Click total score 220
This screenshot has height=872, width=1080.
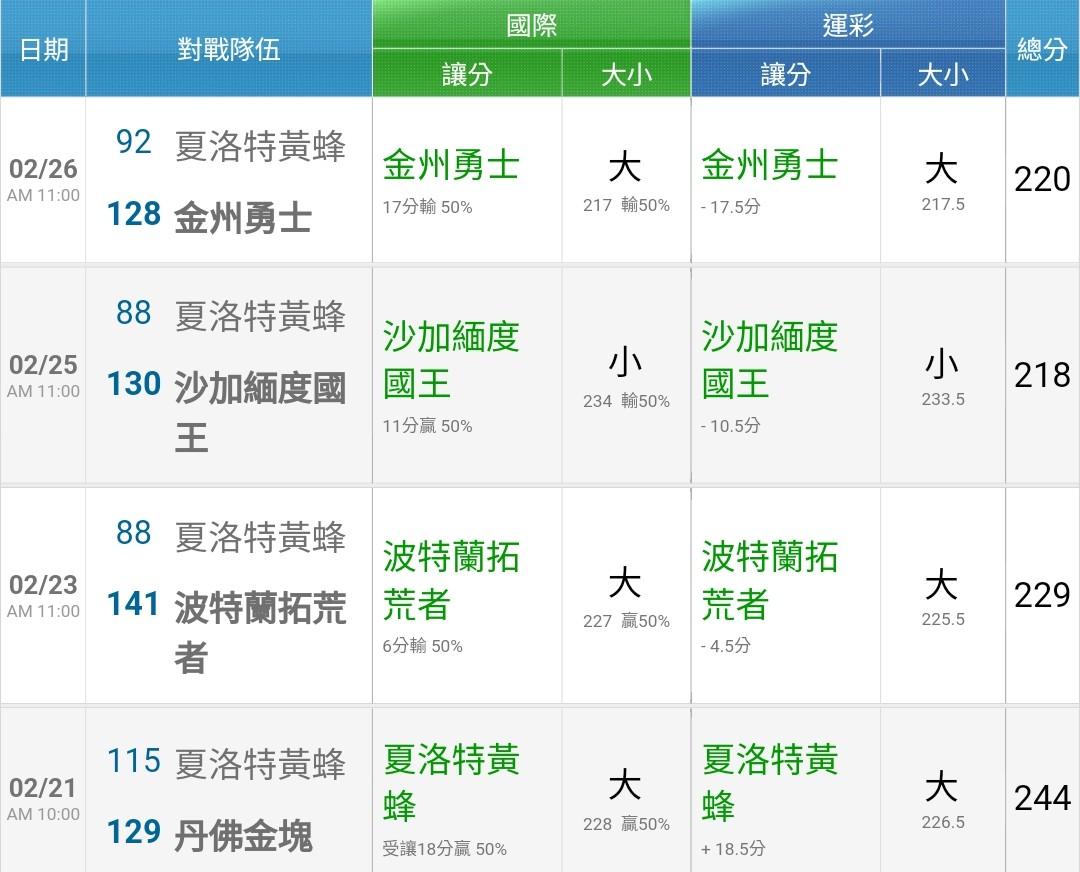tap(1042, 179)
